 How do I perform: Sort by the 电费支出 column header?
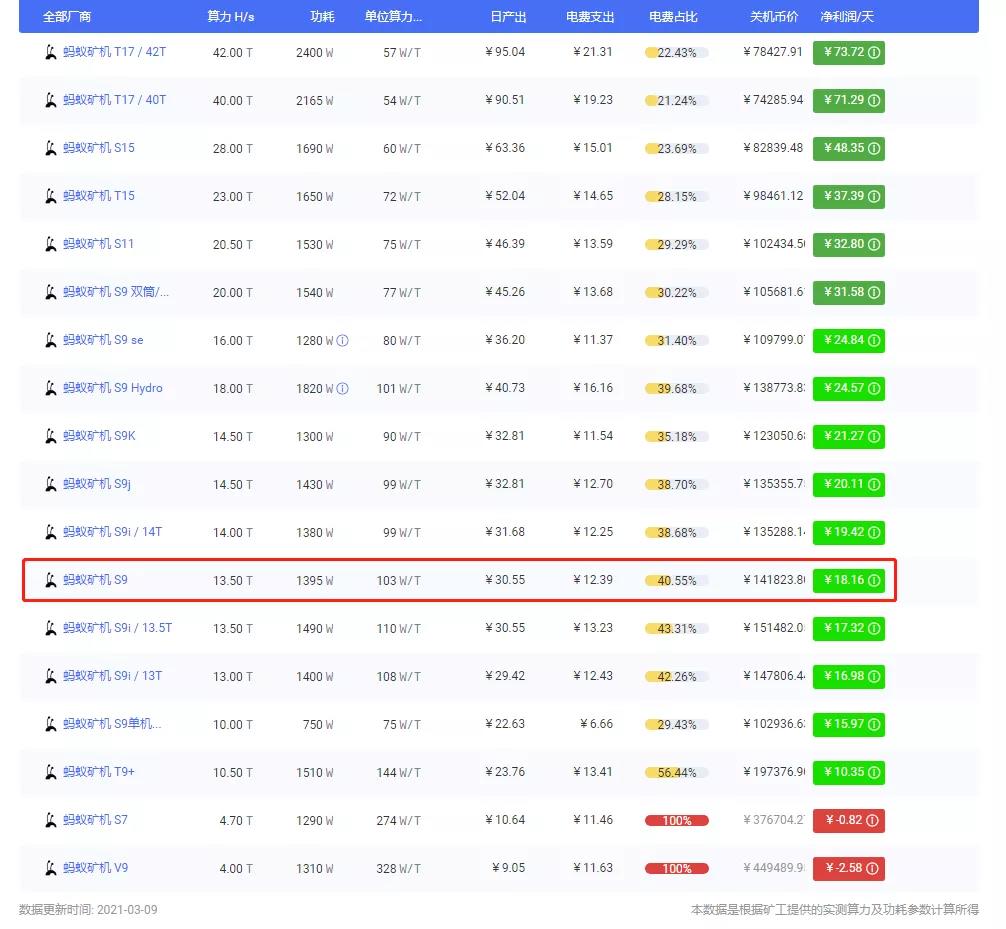590,17
